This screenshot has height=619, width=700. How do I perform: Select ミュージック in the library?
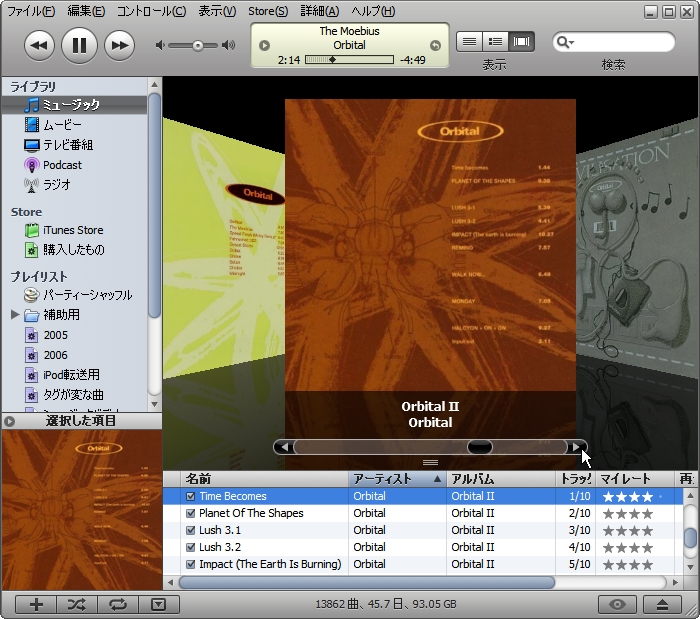coord(74,105)
